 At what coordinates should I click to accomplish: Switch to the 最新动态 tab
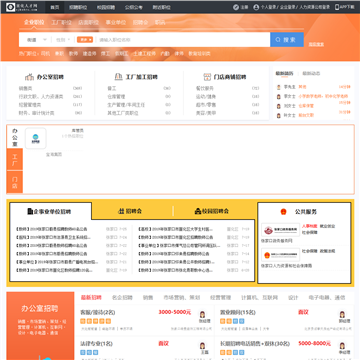pos(311,73)
